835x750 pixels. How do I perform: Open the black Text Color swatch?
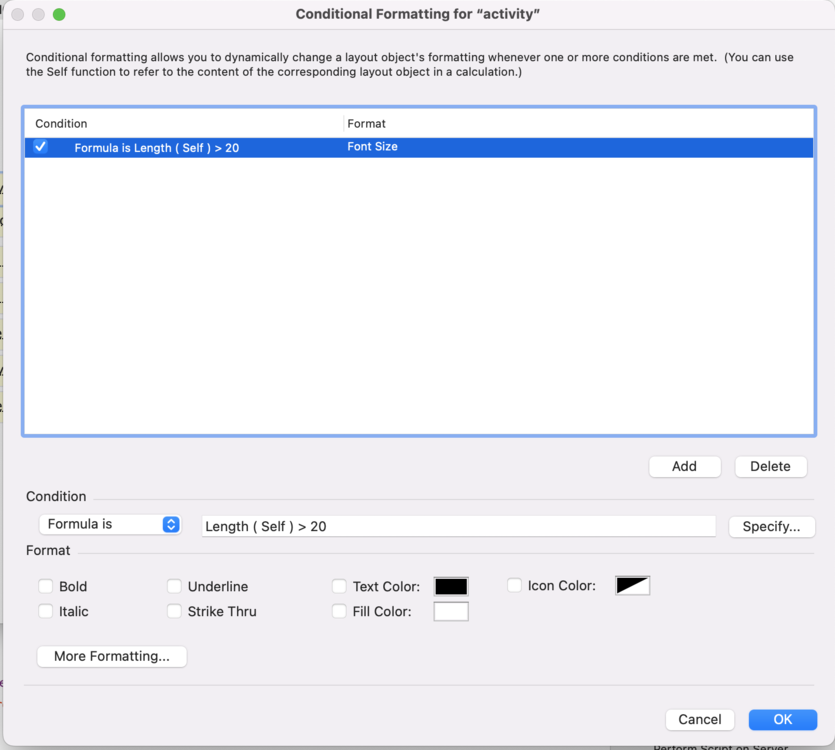(451, 586)
